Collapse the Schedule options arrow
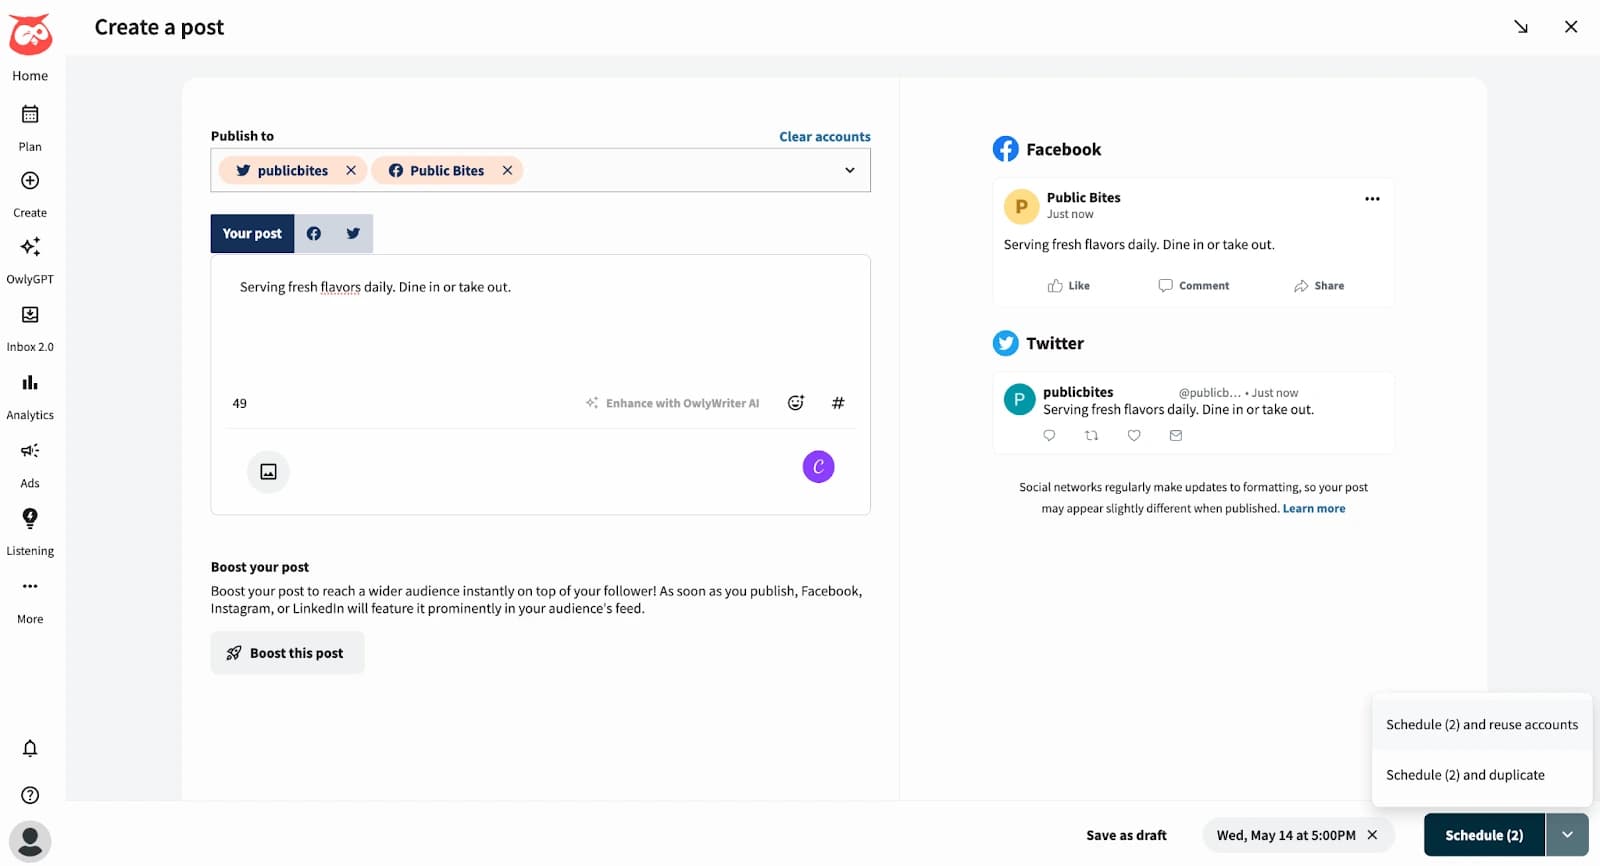Viewport: 1600px width, 866px height. (x=1567, y=835)
